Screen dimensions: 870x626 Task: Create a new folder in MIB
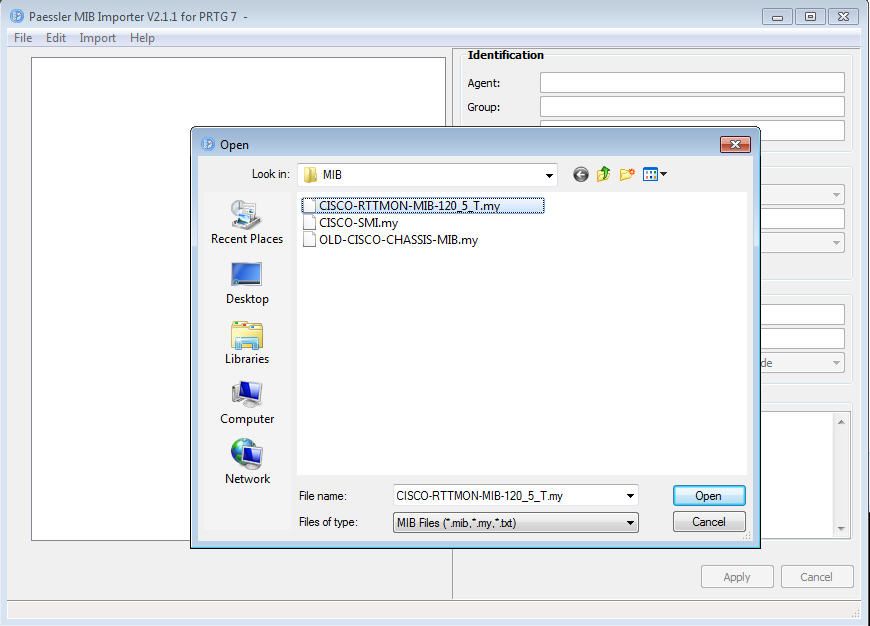[x=626, y=175]
